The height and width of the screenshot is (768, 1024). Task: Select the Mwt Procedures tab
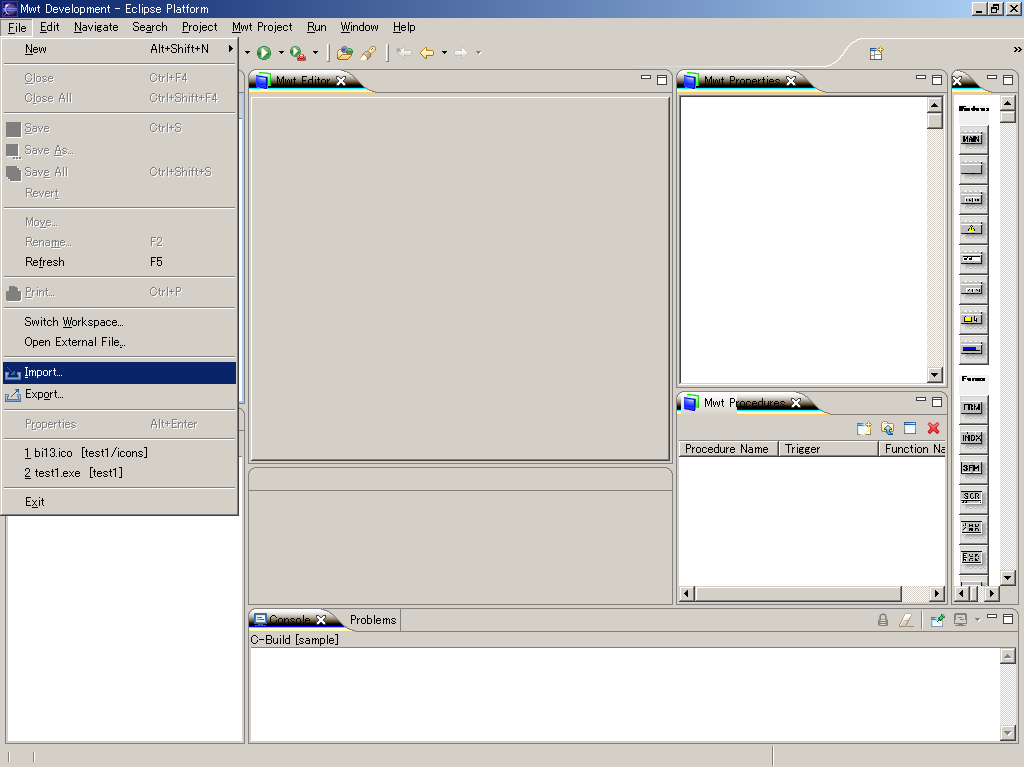click(744, 402)
